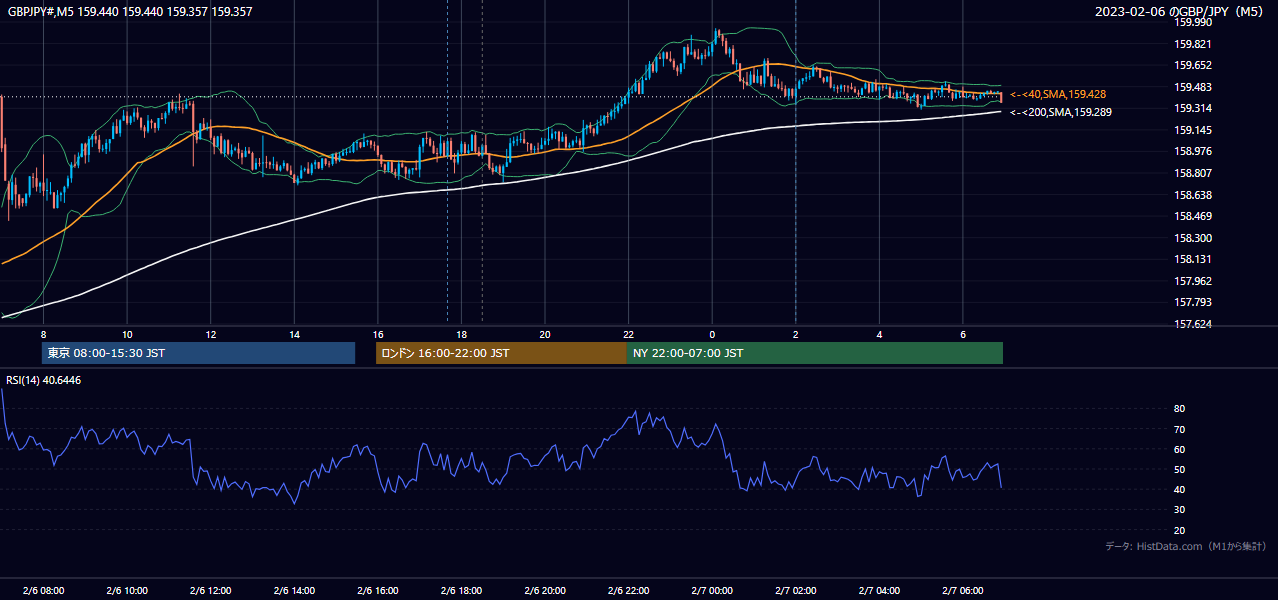The image size is (1278, 600).
Task: Click the hour tick 22 on chart axis
Action: coord(628,334)
